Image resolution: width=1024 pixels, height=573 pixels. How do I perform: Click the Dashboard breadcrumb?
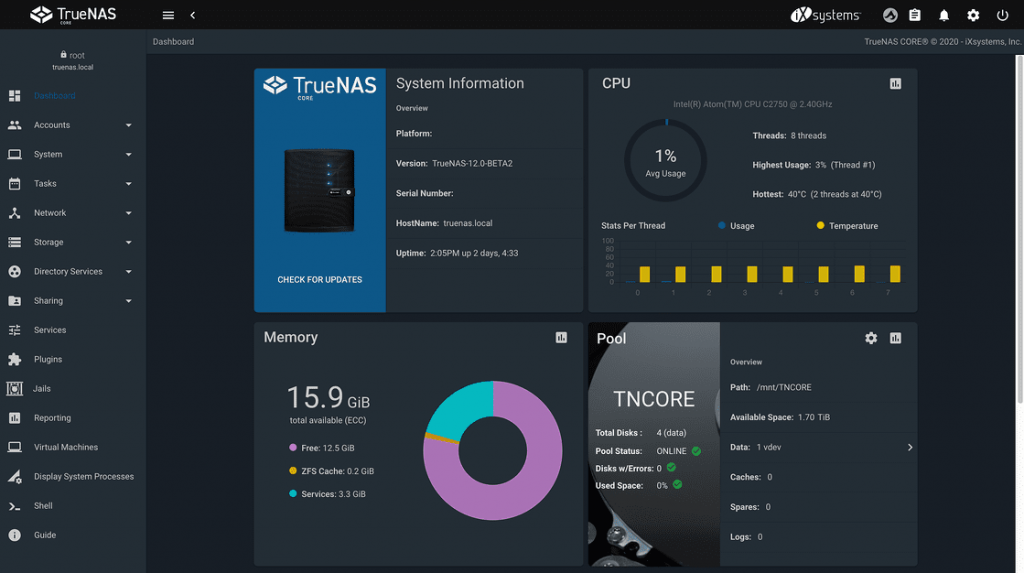173,42
